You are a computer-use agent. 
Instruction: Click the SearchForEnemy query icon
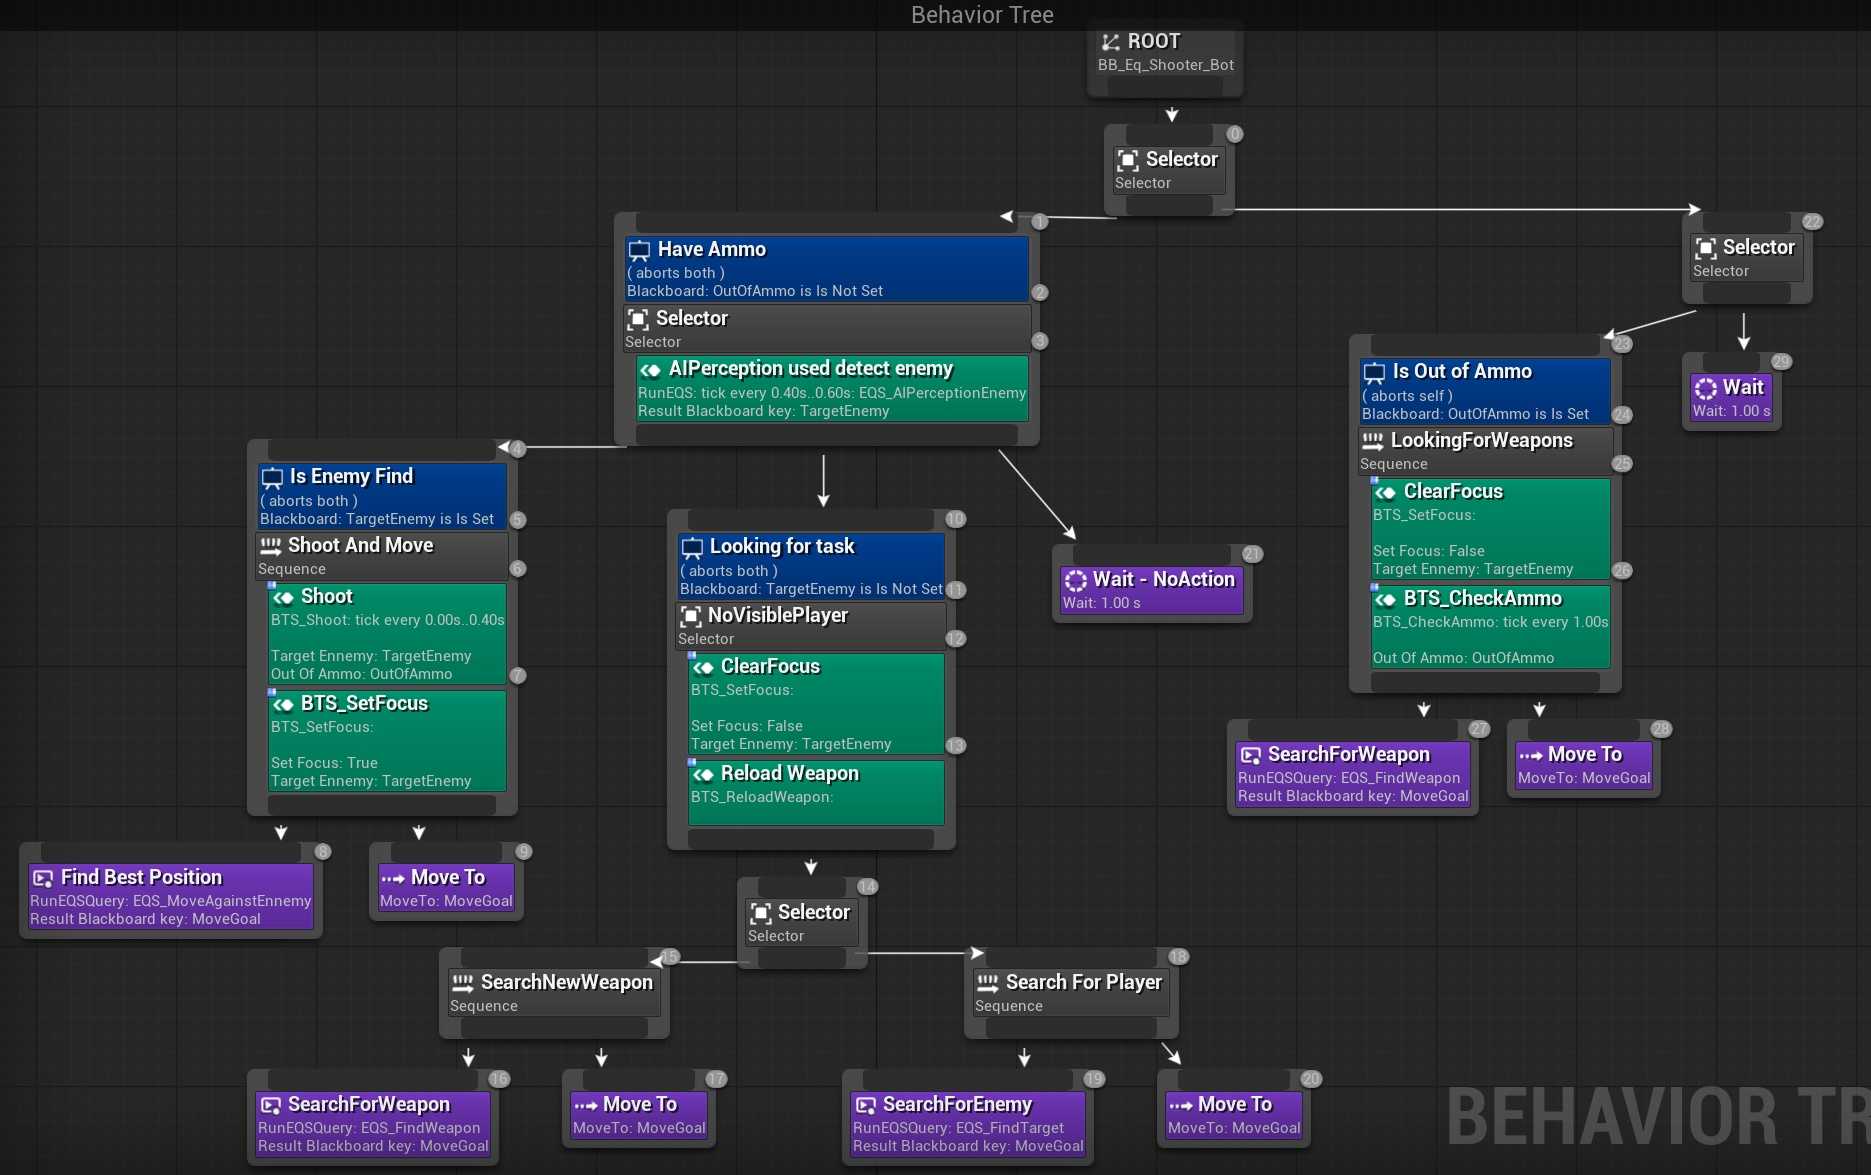[865, 1105]
